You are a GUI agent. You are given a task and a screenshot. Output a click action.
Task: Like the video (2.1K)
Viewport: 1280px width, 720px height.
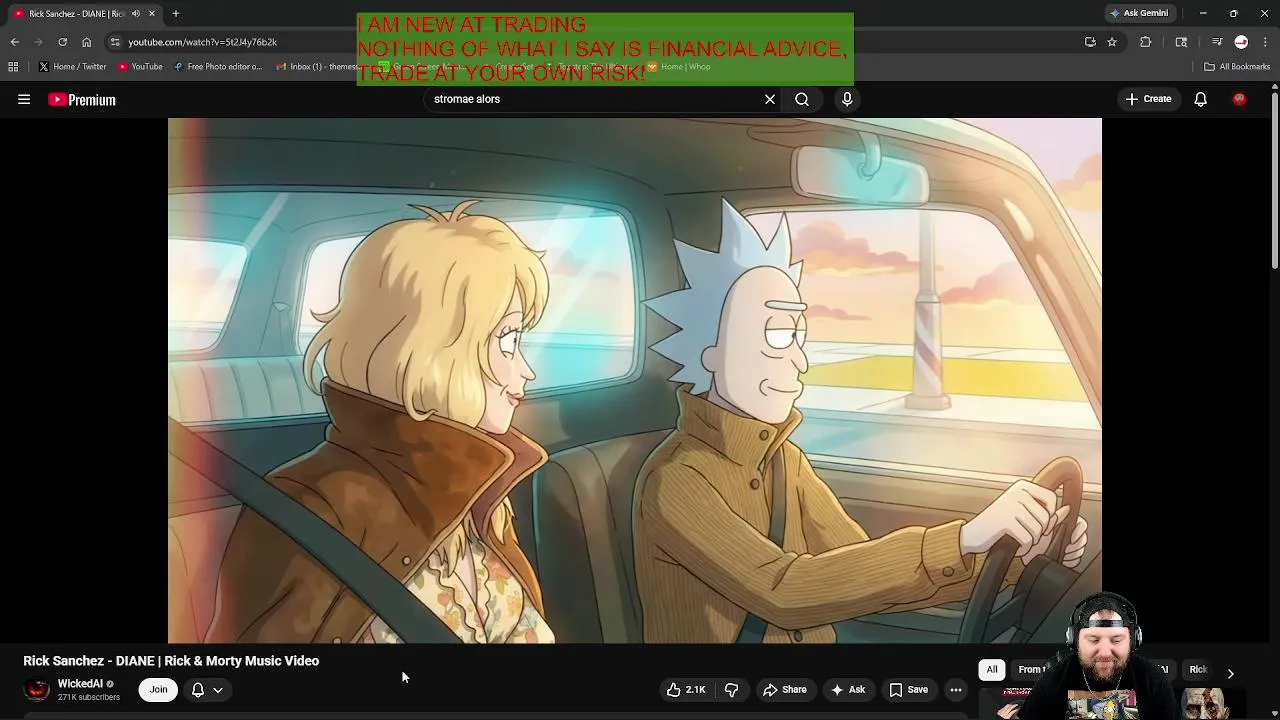pos(686,689)
